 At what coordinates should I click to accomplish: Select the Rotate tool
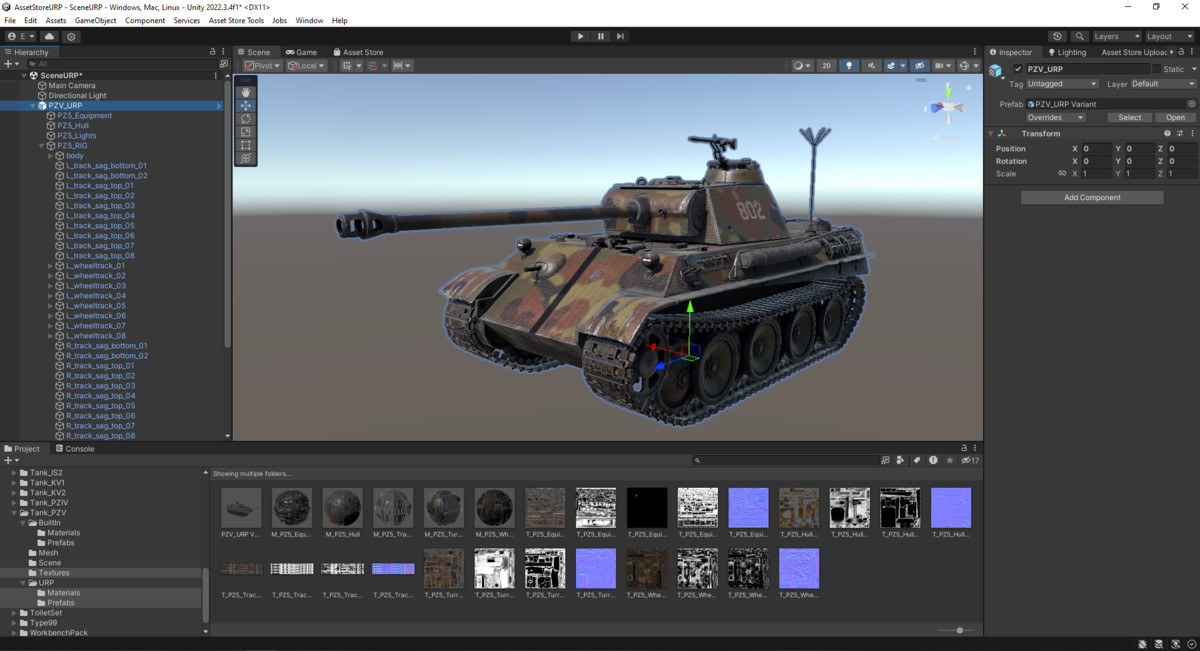245,118
